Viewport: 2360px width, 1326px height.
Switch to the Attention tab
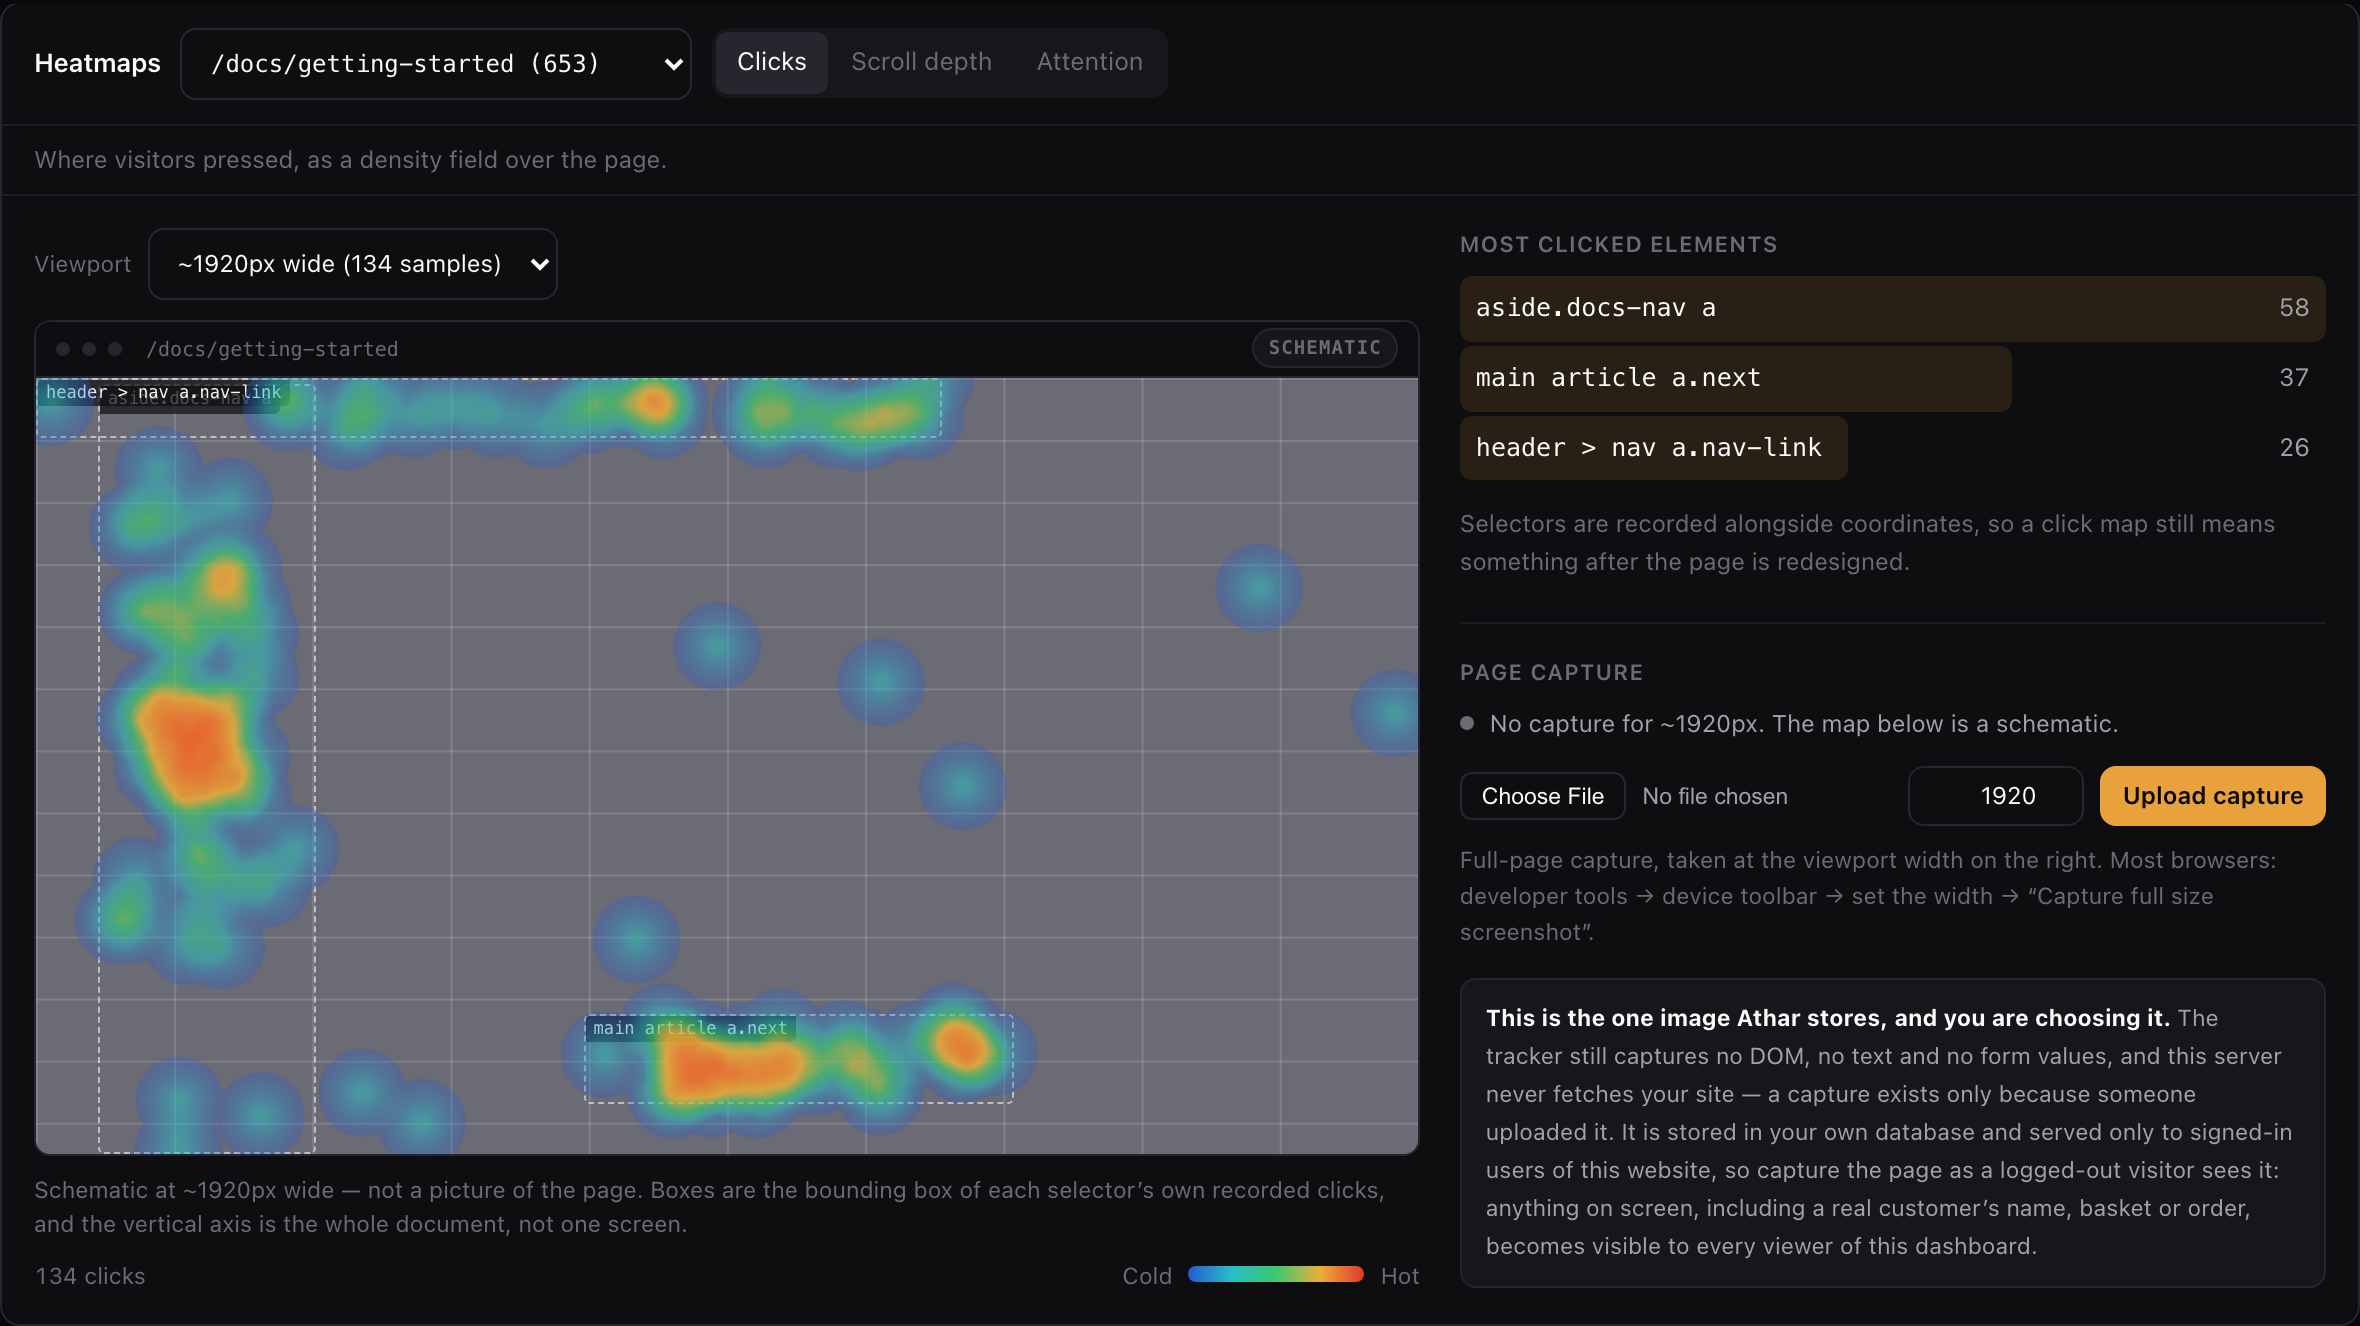tap(1089, 62)
